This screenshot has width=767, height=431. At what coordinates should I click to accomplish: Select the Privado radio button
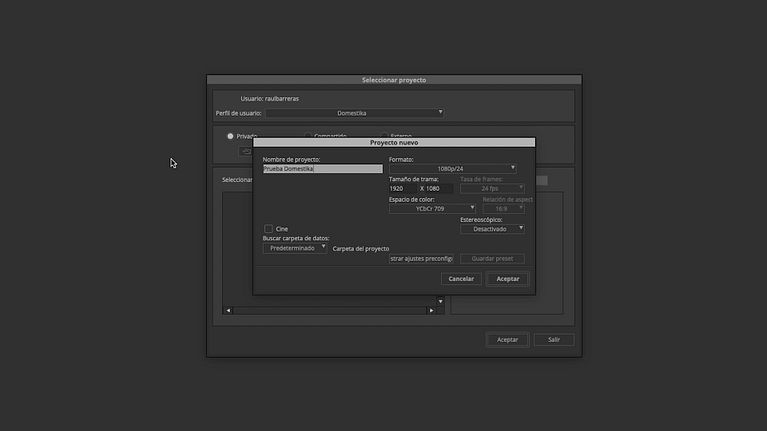pos(231,136)
